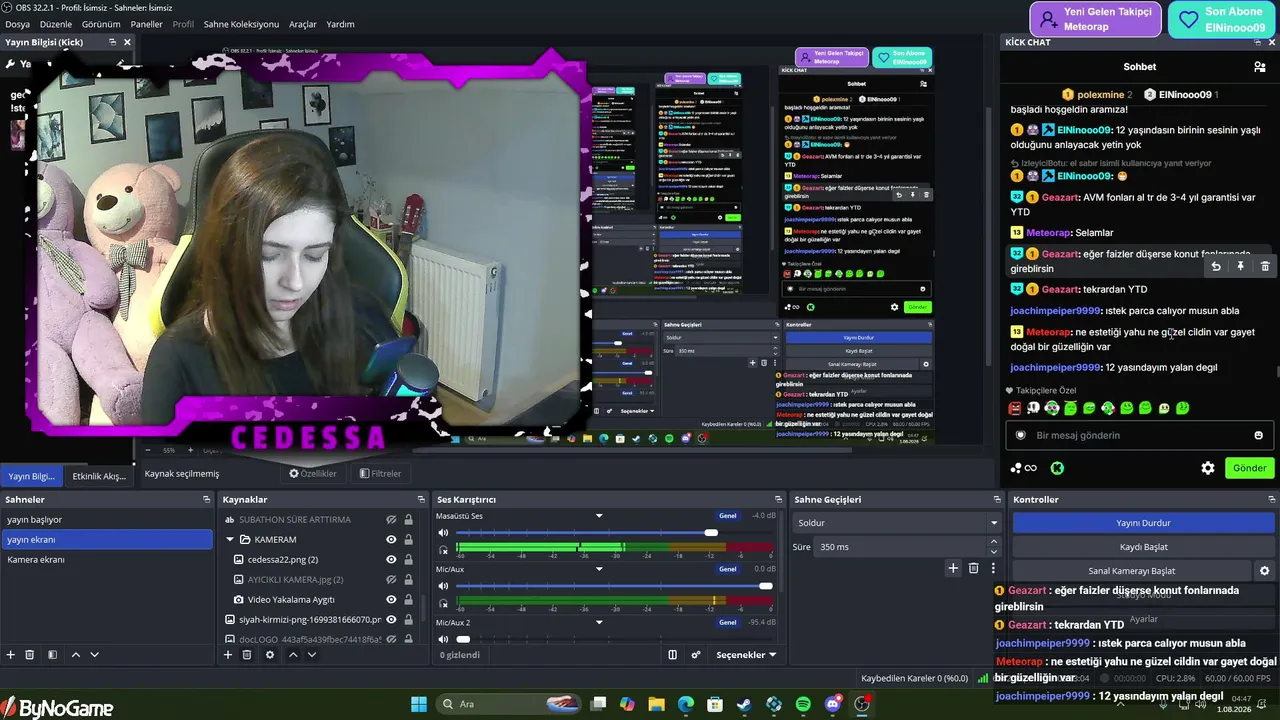Open source properties gear in Kaynaklar toolbar
The image size is (1280, 720).
[x=270, y=655]
